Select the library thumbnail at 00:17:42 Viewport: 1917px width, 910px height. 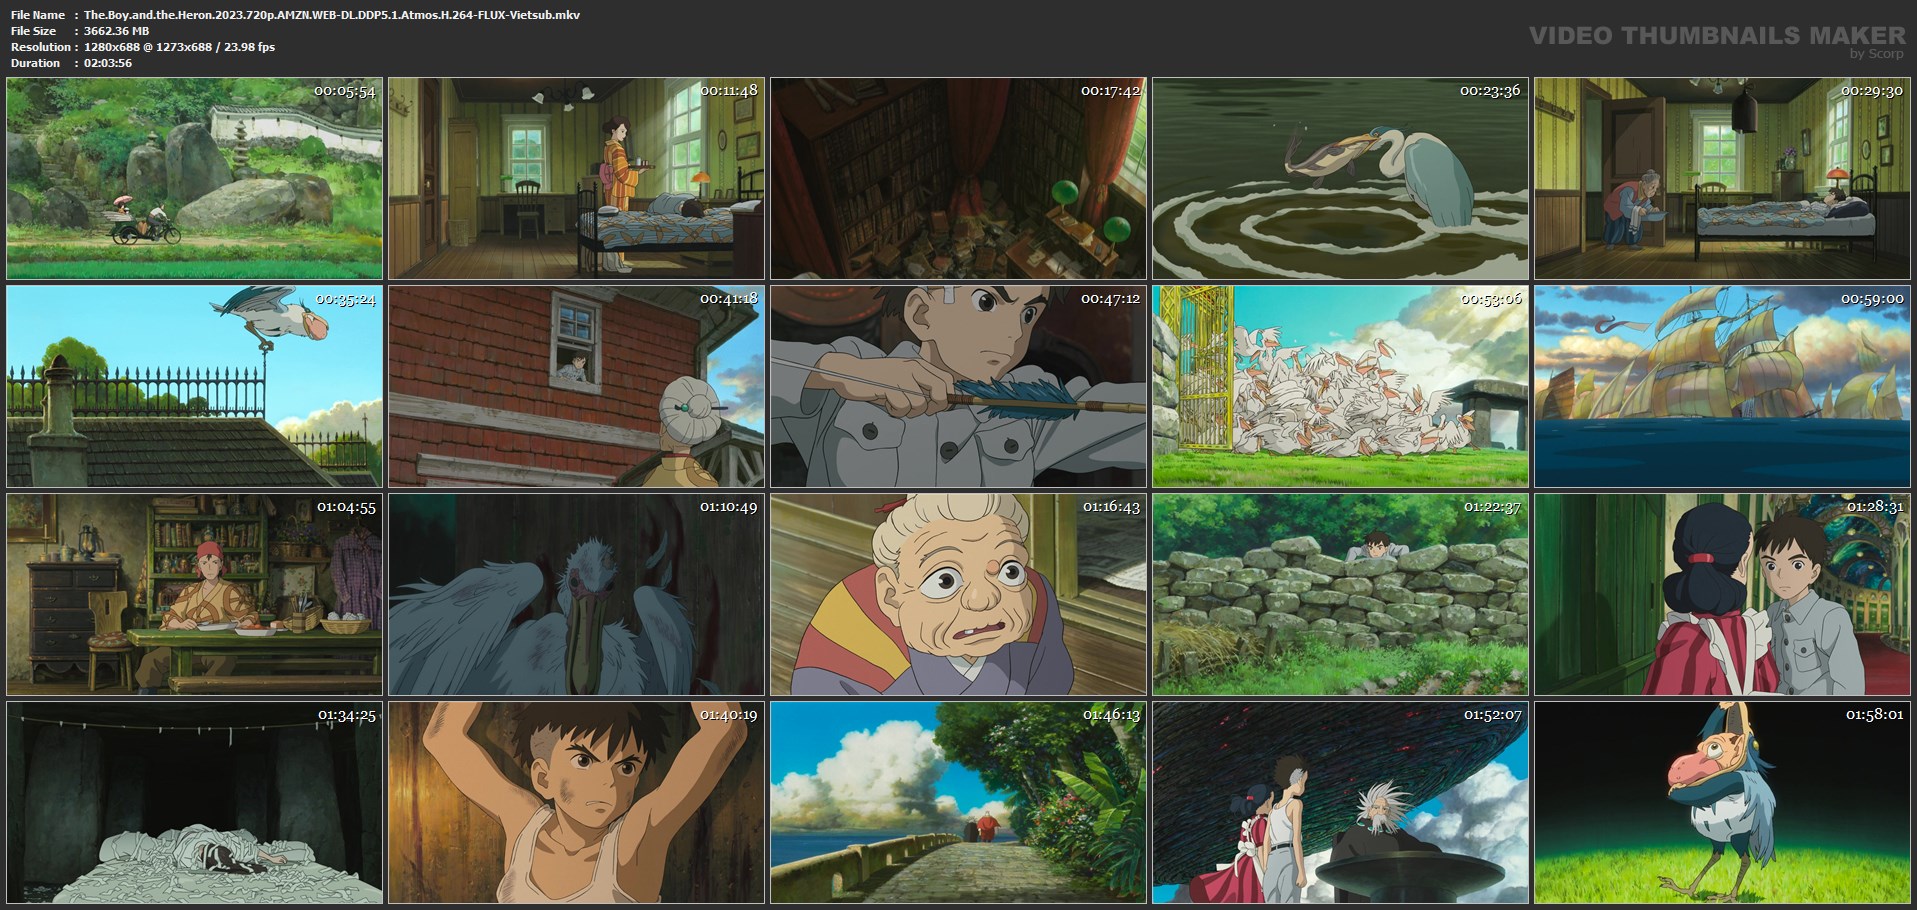[x=958, y=179]
